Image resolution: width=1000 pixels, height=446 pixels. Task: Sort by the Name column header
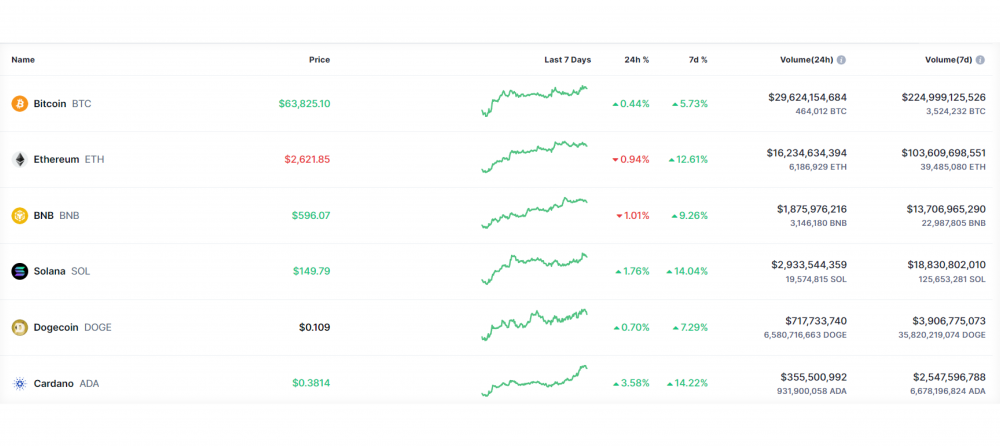point(23,60)
